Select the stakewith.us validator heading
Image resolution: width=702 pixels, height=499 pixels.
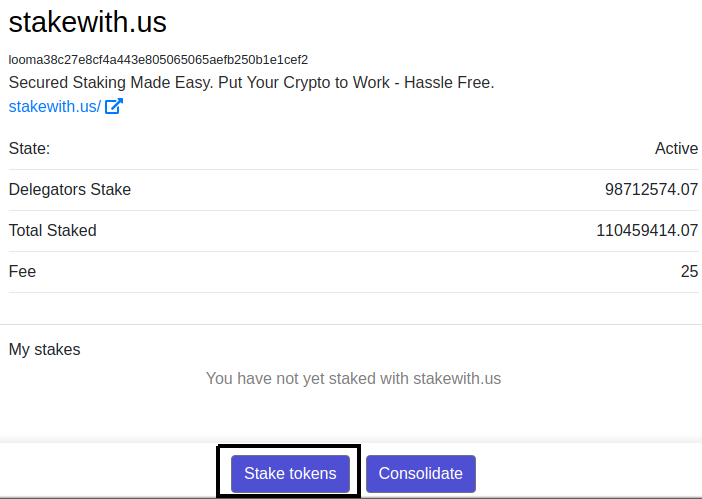[x=88, y=22]
